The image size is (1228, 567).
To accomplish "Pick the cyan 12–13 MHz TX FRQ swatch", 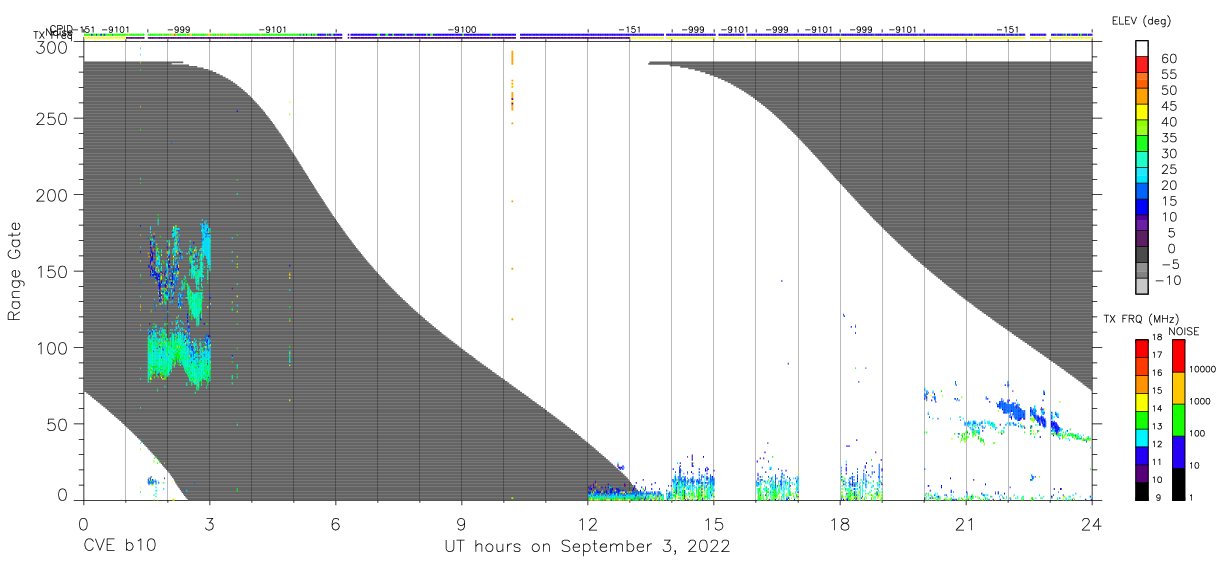I will pyautogui.click(x=1142, y=437).
